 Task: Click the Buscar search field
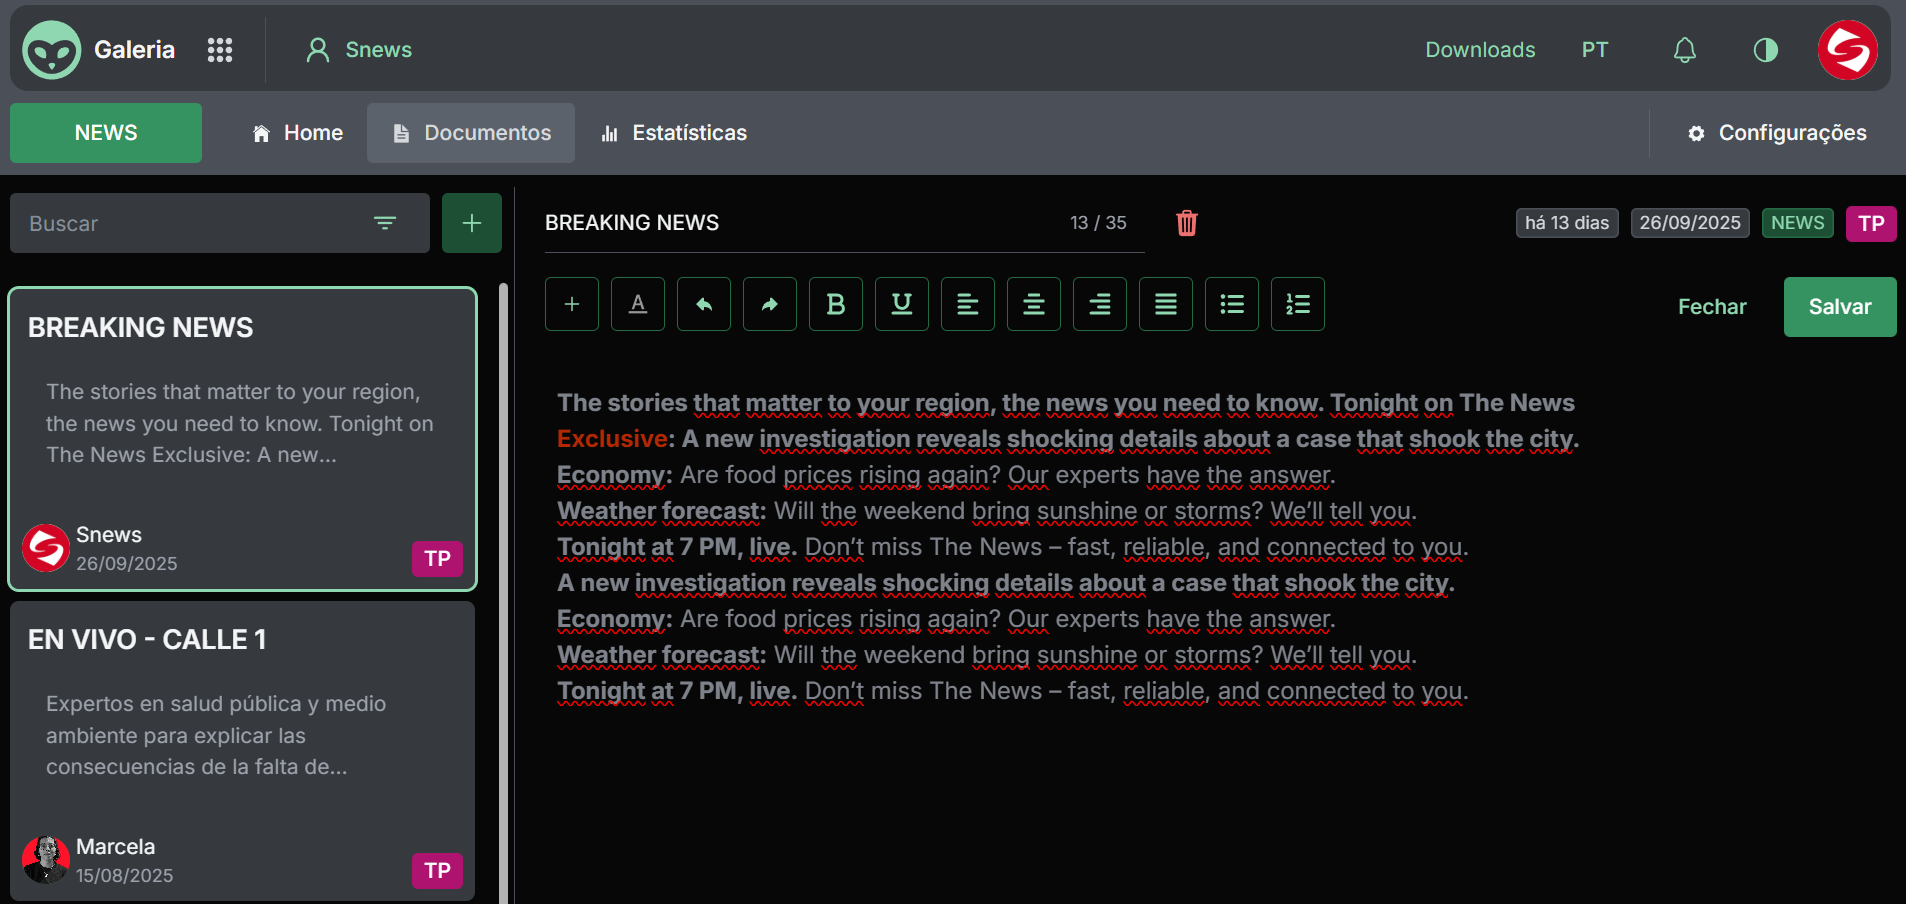click(x=190, y=223)
